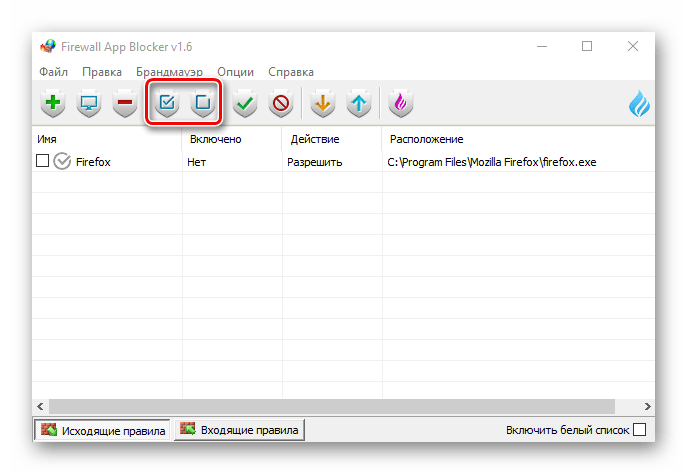This screenshot has height=474, width=687.
Task: Open the Файл menu
Action: [53, 72]
